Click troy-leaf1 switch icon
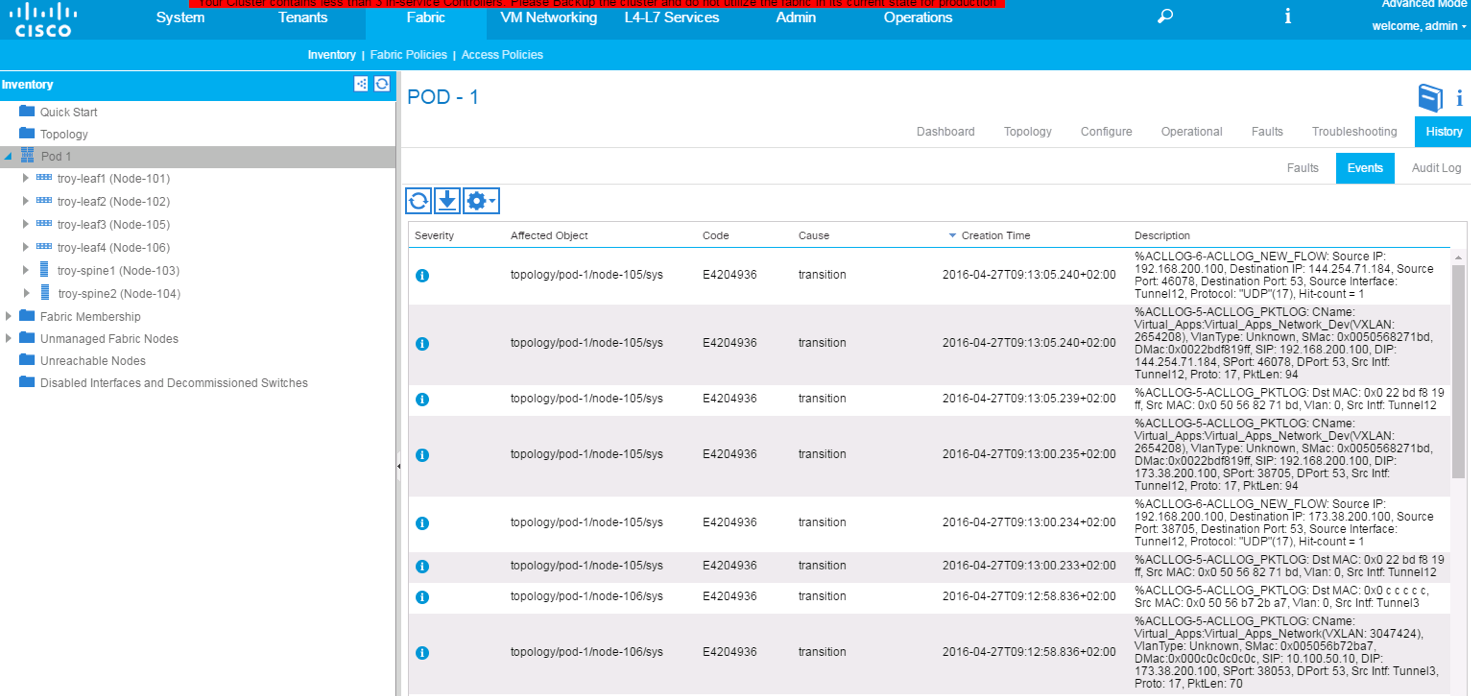The width and height of the screenshot is (1471, 696). 44,178
